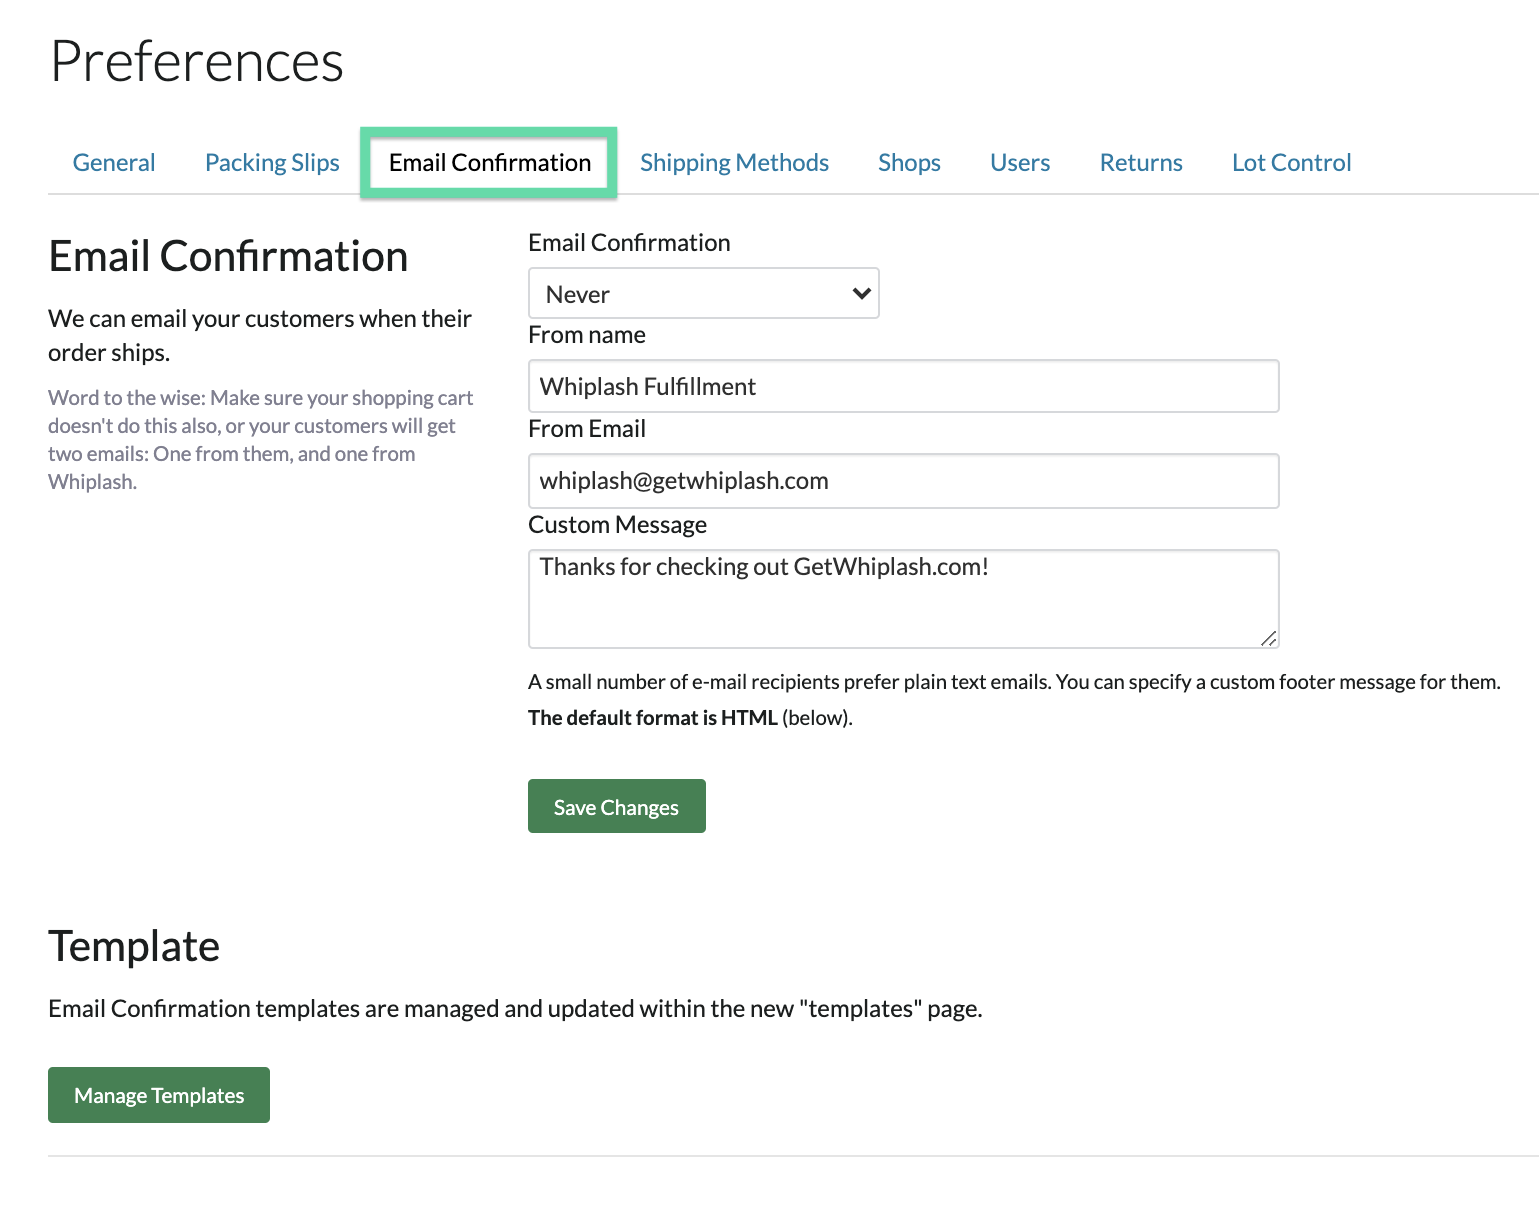This screenshot has height=1212, width=1539.
Task: Switch to the Users tab
Action: point(1020,162)
